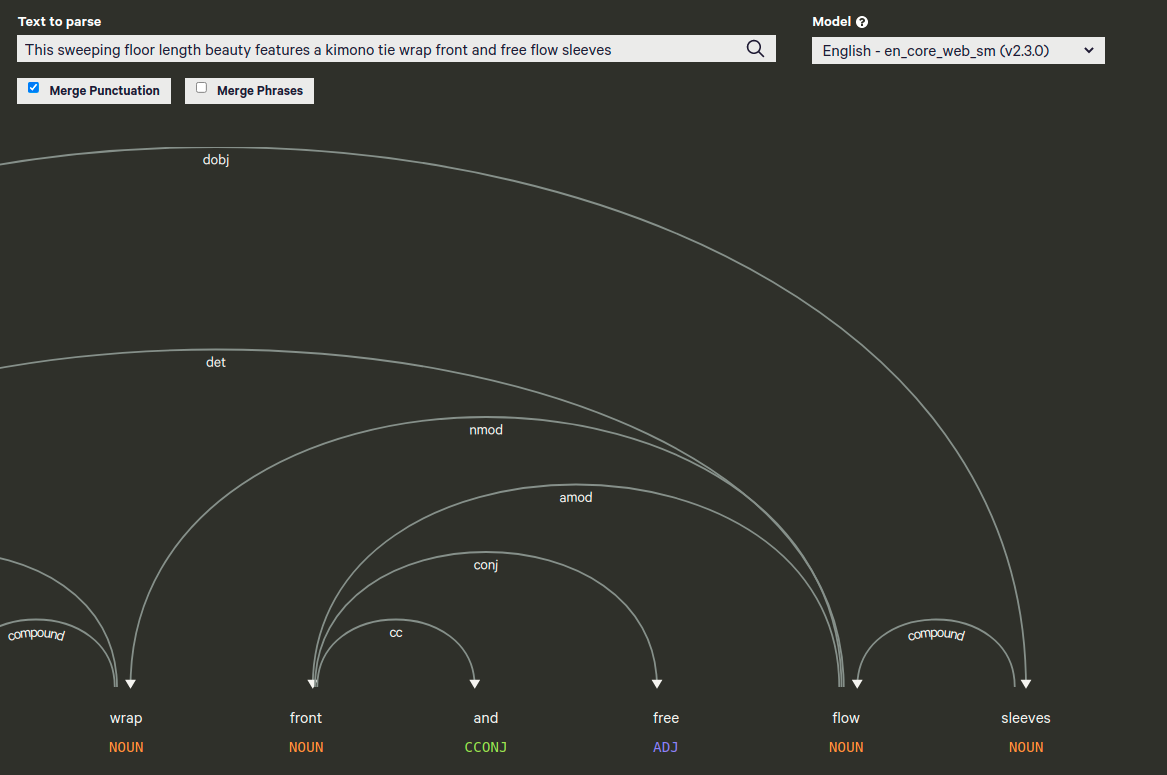Image resolution: width=1167 pixels, height=775 pixels.
Task: Click the "det" arc label
Action: click(216, 362)
